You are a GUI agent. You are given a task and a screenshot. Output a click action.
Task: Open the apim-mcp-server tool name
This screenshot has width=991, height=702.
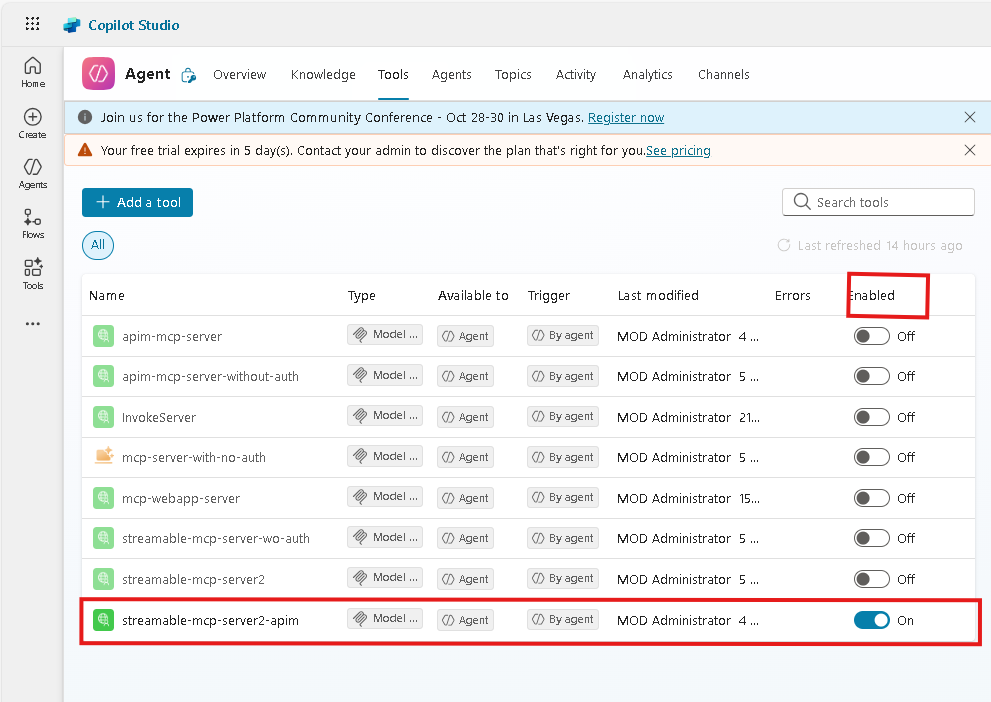172,336
